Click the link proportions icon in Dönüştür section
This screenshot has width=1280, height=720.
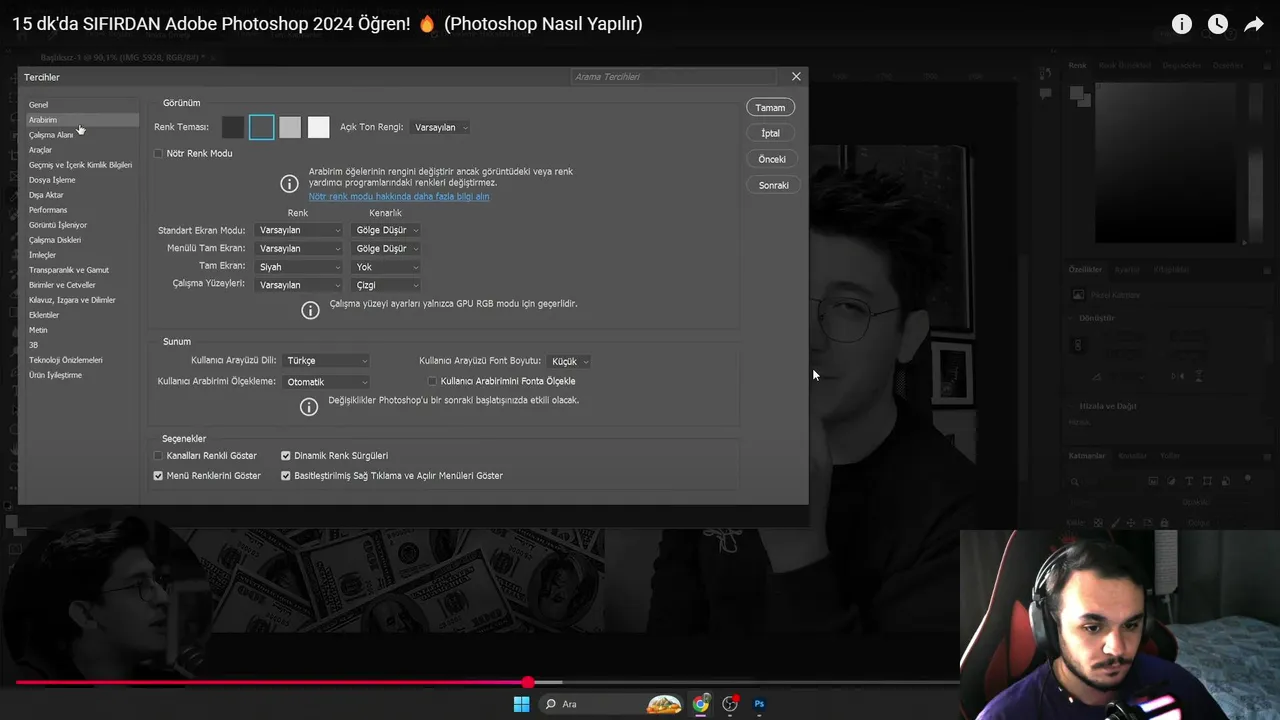1077,345
